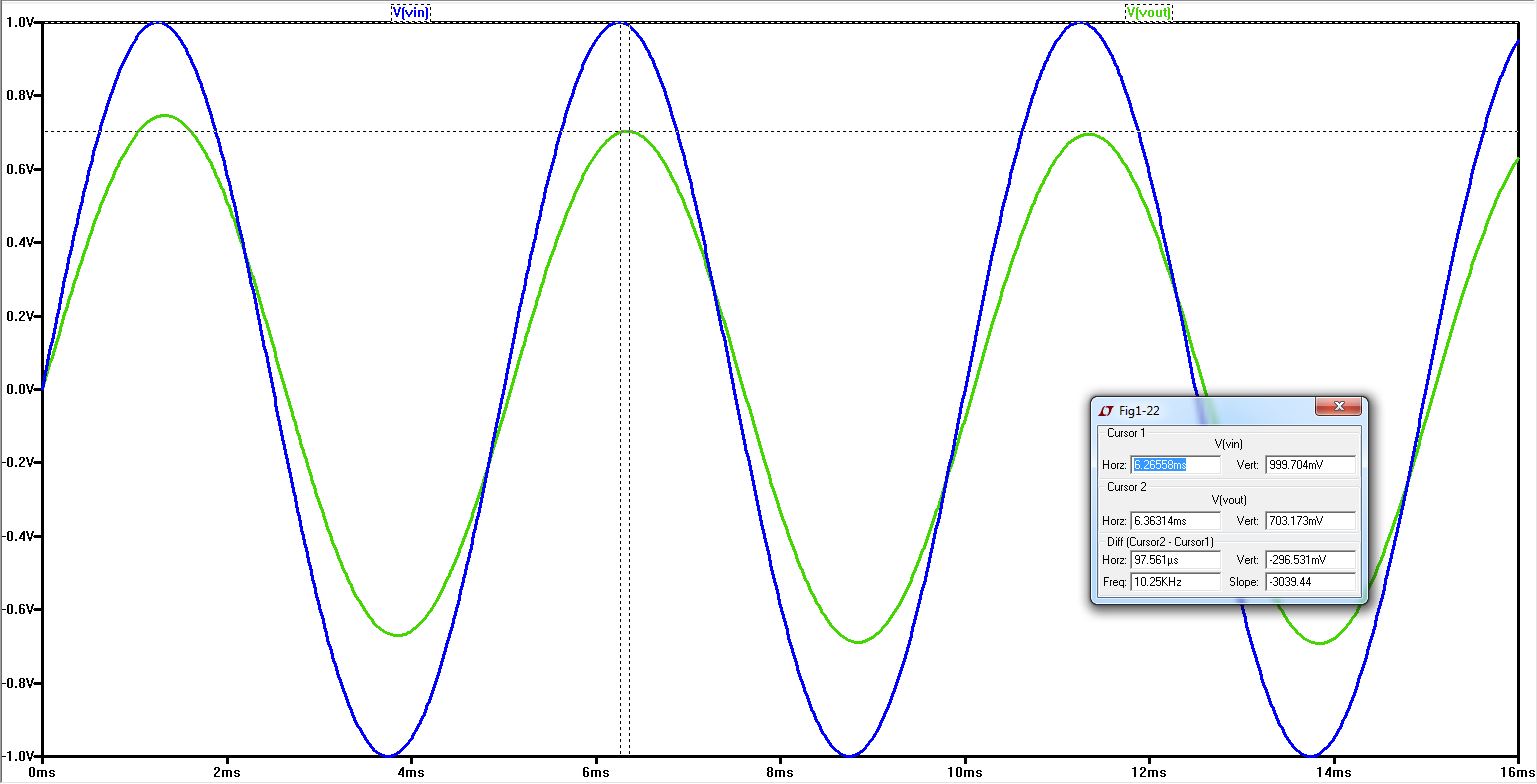Click the V(vout) trace label
The height and width of the screenshot is (784, 1537).
1147,12
